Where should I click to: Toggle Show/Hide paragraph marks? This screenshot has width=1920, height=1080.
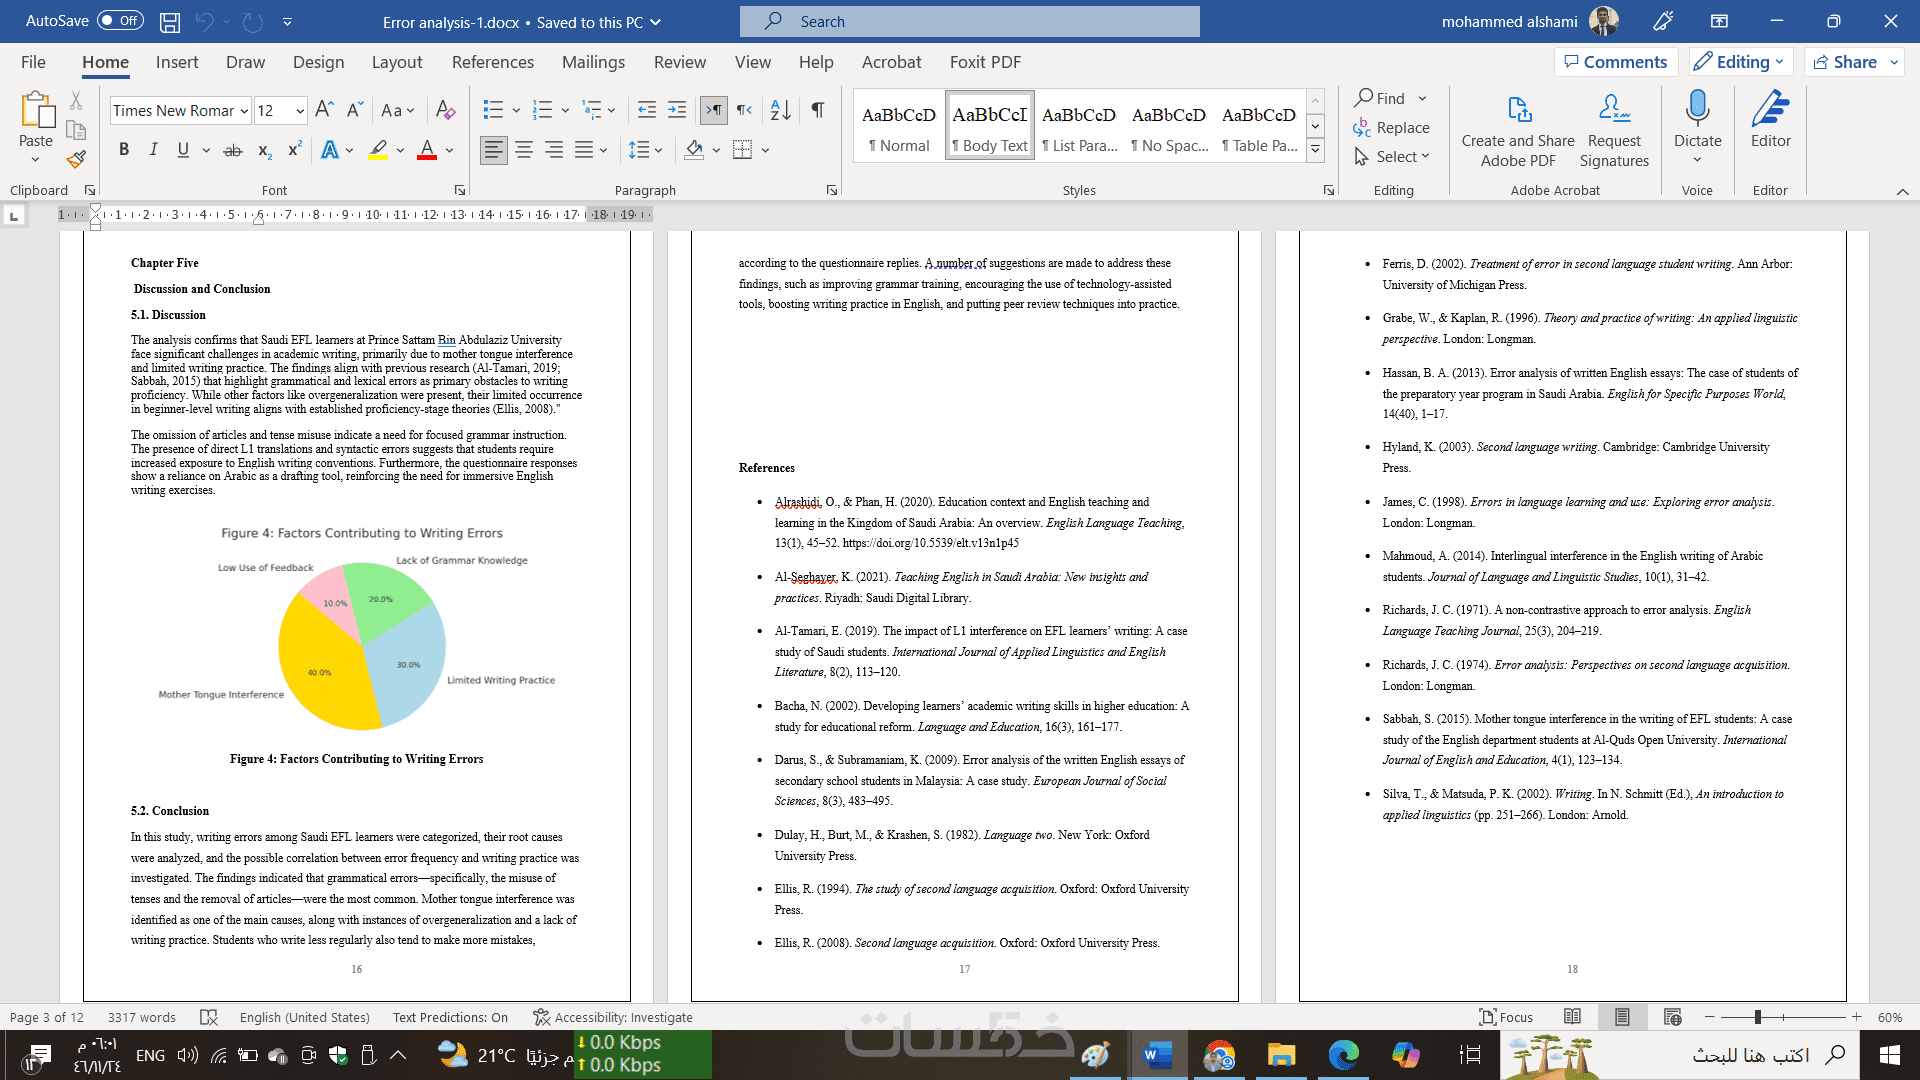pyautogui.click(x=818, y=110)
